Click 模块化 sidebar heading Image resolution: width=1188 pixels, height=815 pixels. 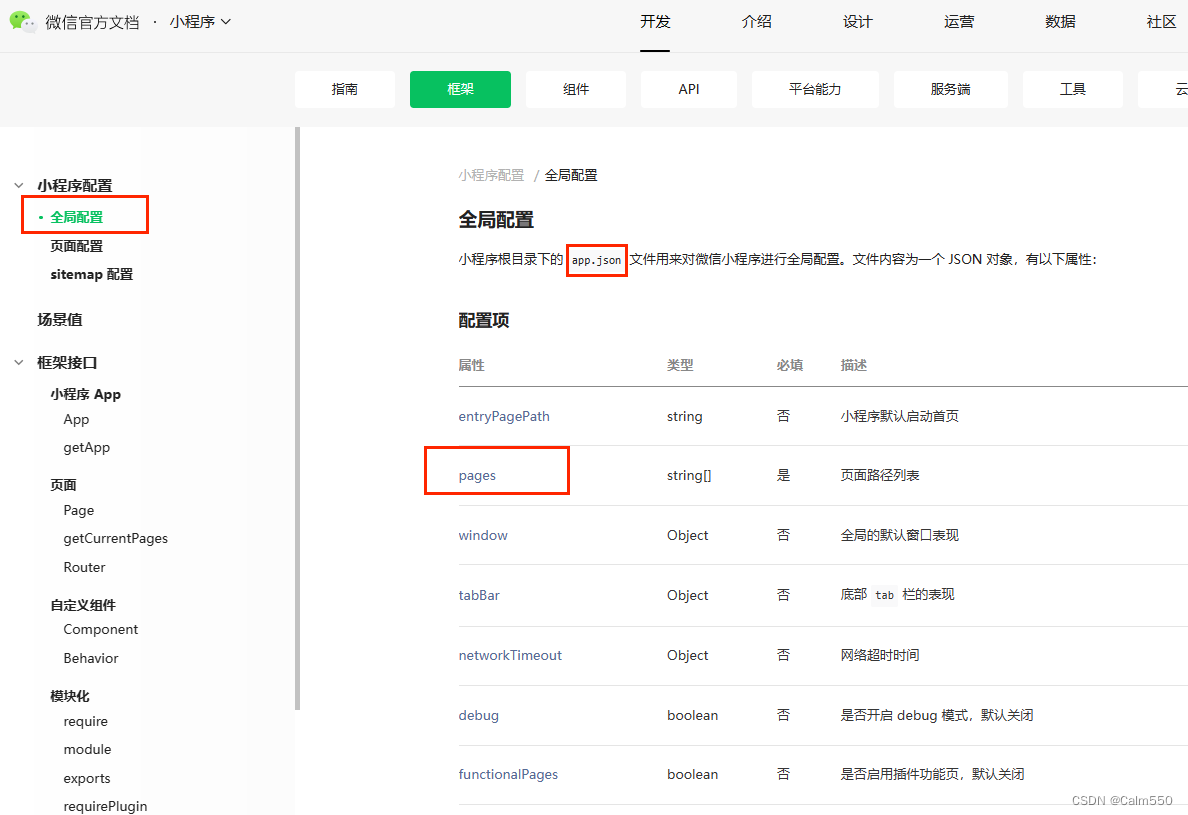[x=70, y=696]
